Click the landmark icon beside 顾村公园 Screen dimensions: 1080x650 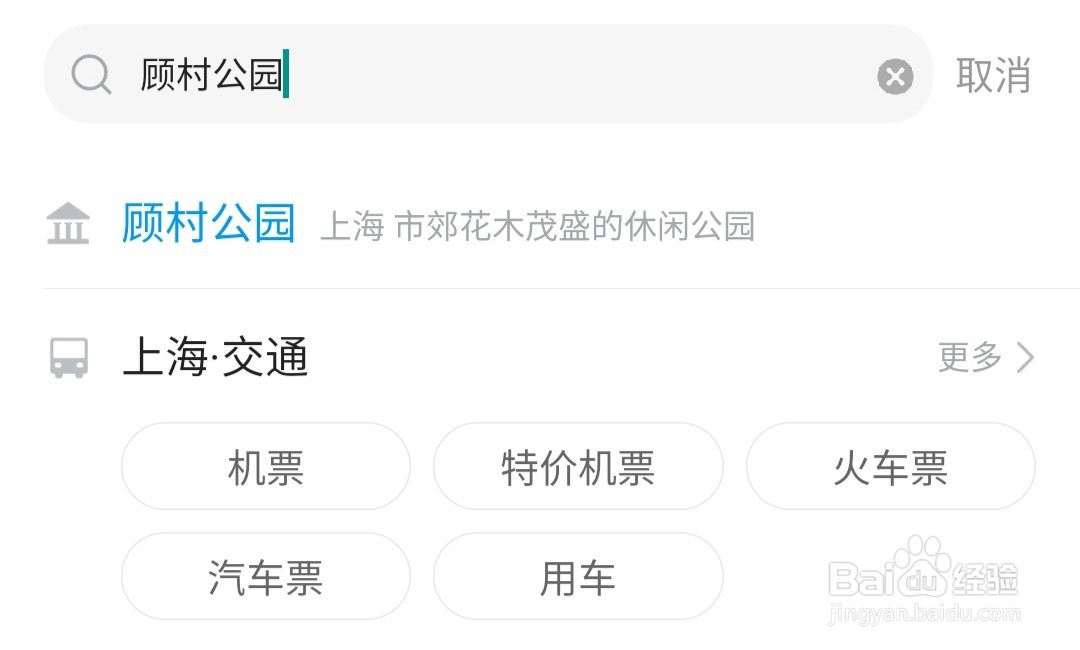pyautogui.click(x=67, y=225)
